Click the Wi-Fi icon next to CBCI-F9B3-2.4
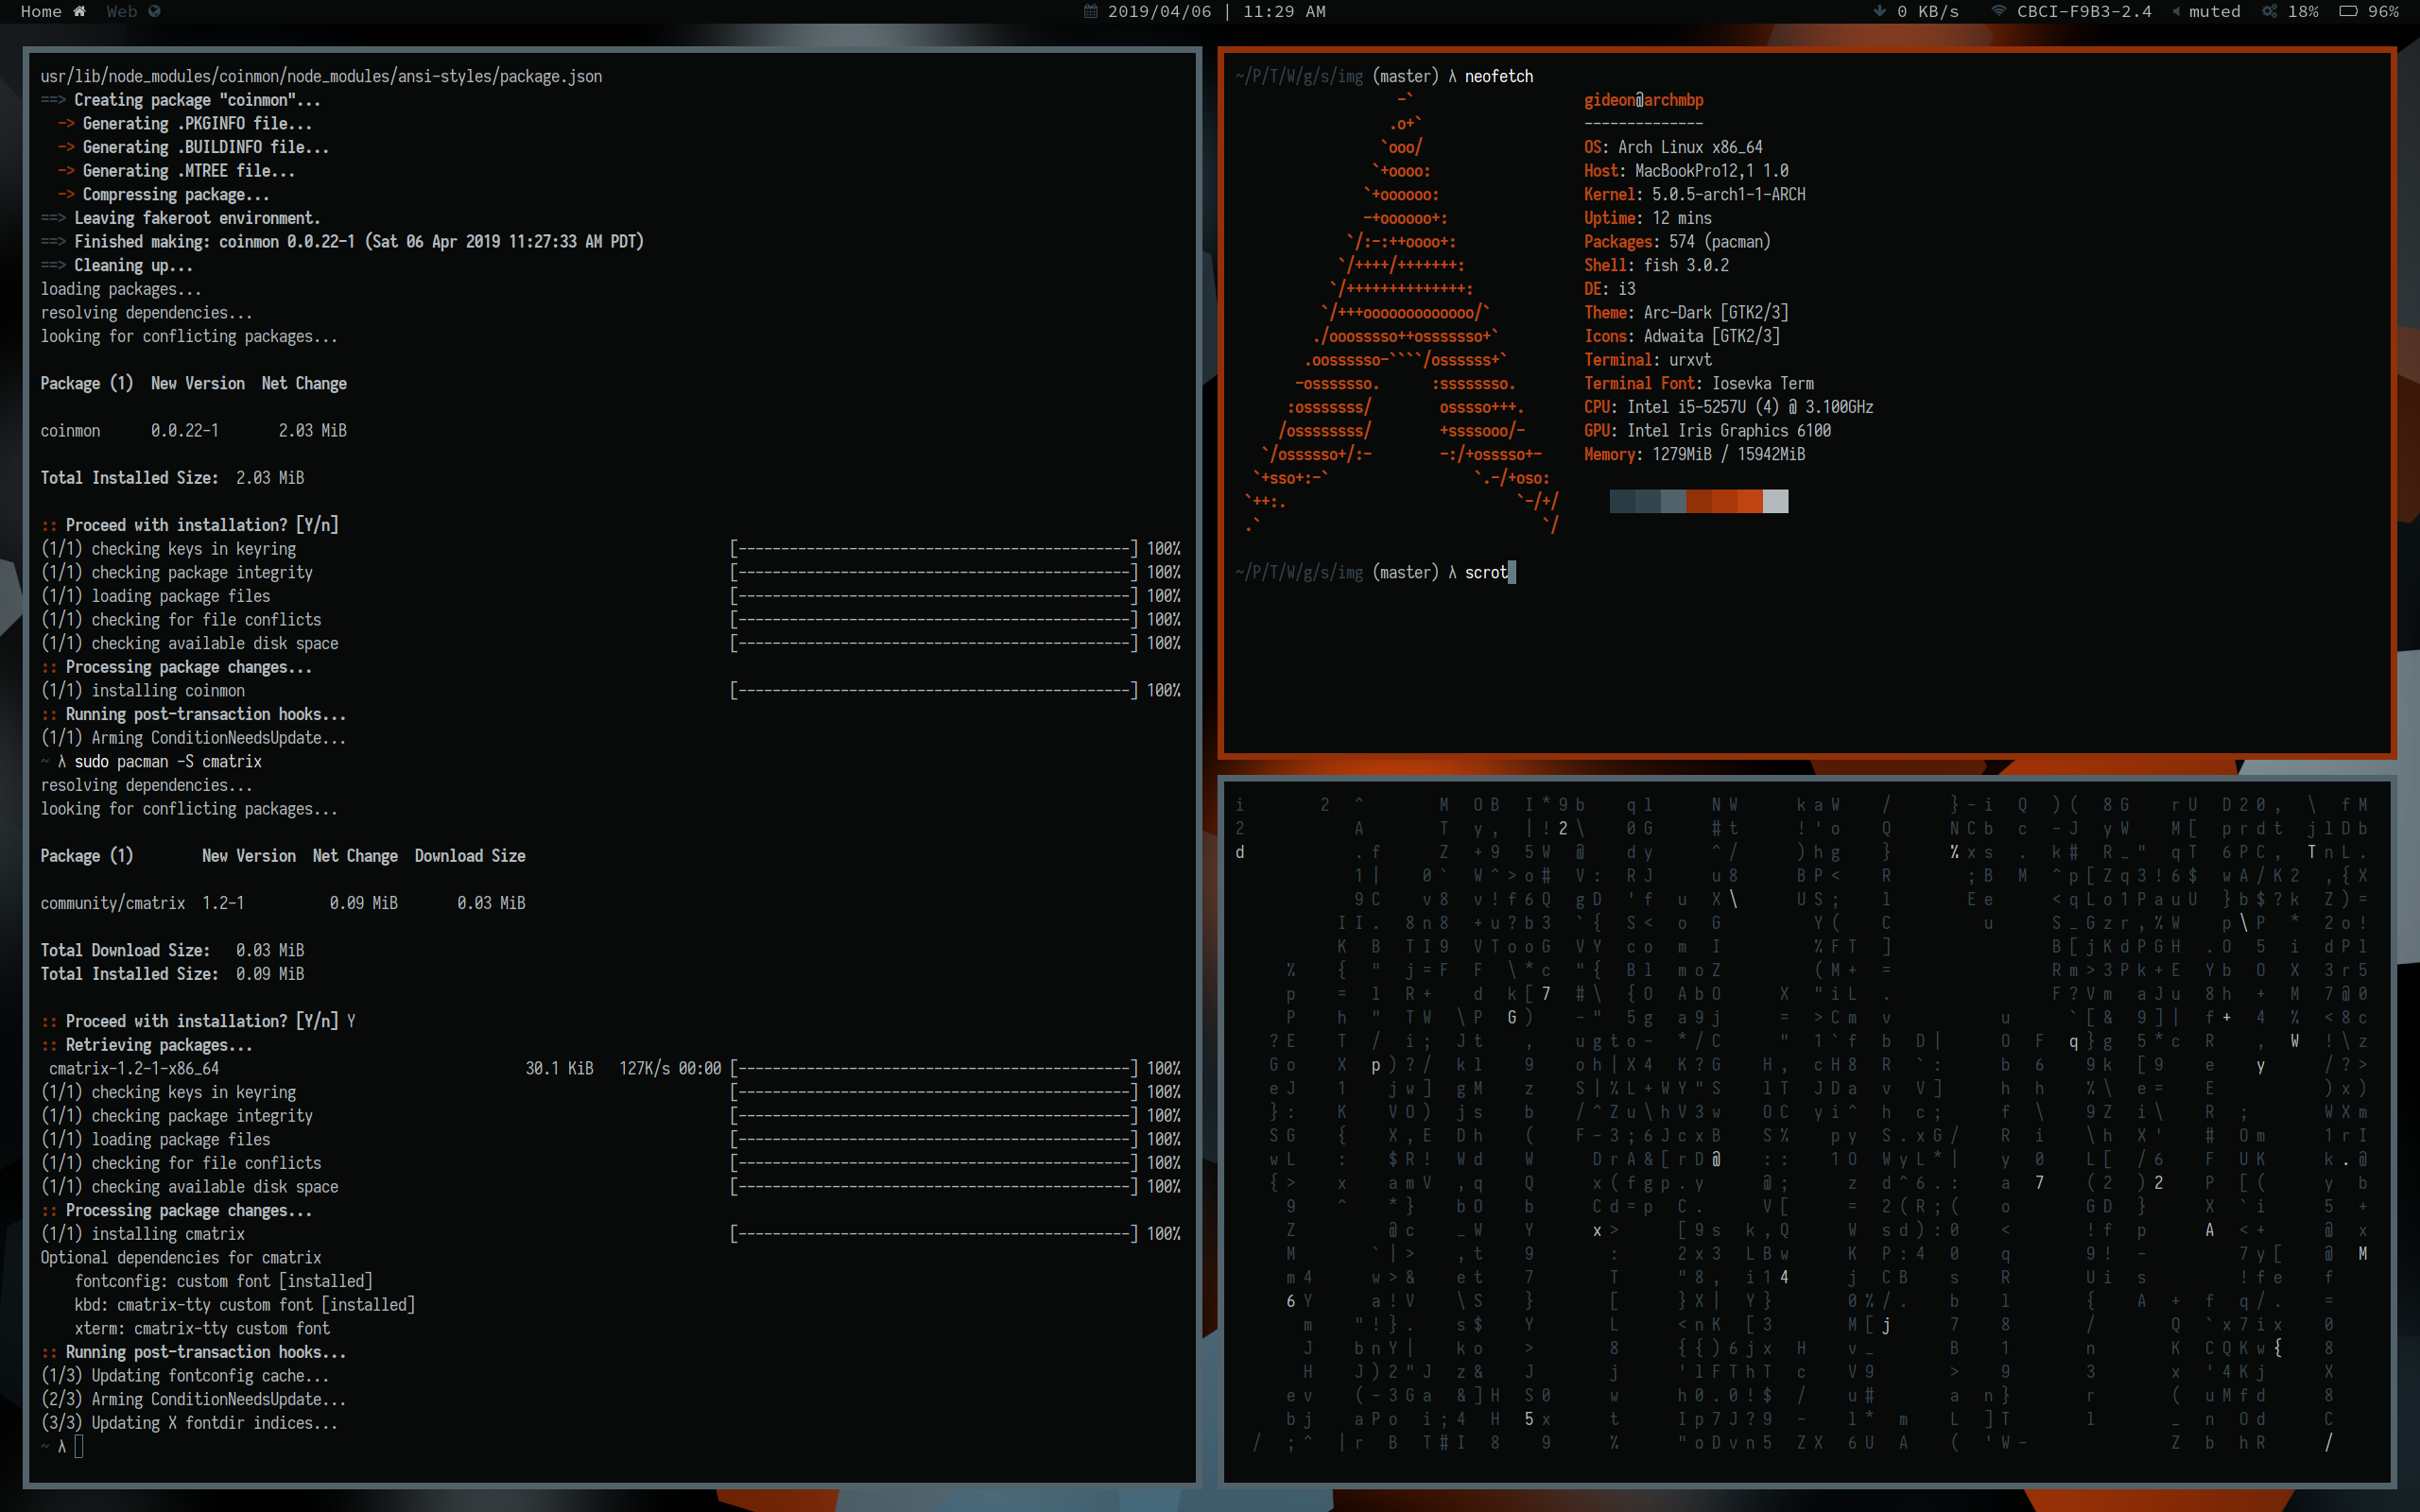The width and height of the screenshot is (2420, 1512). point(1998,11)
